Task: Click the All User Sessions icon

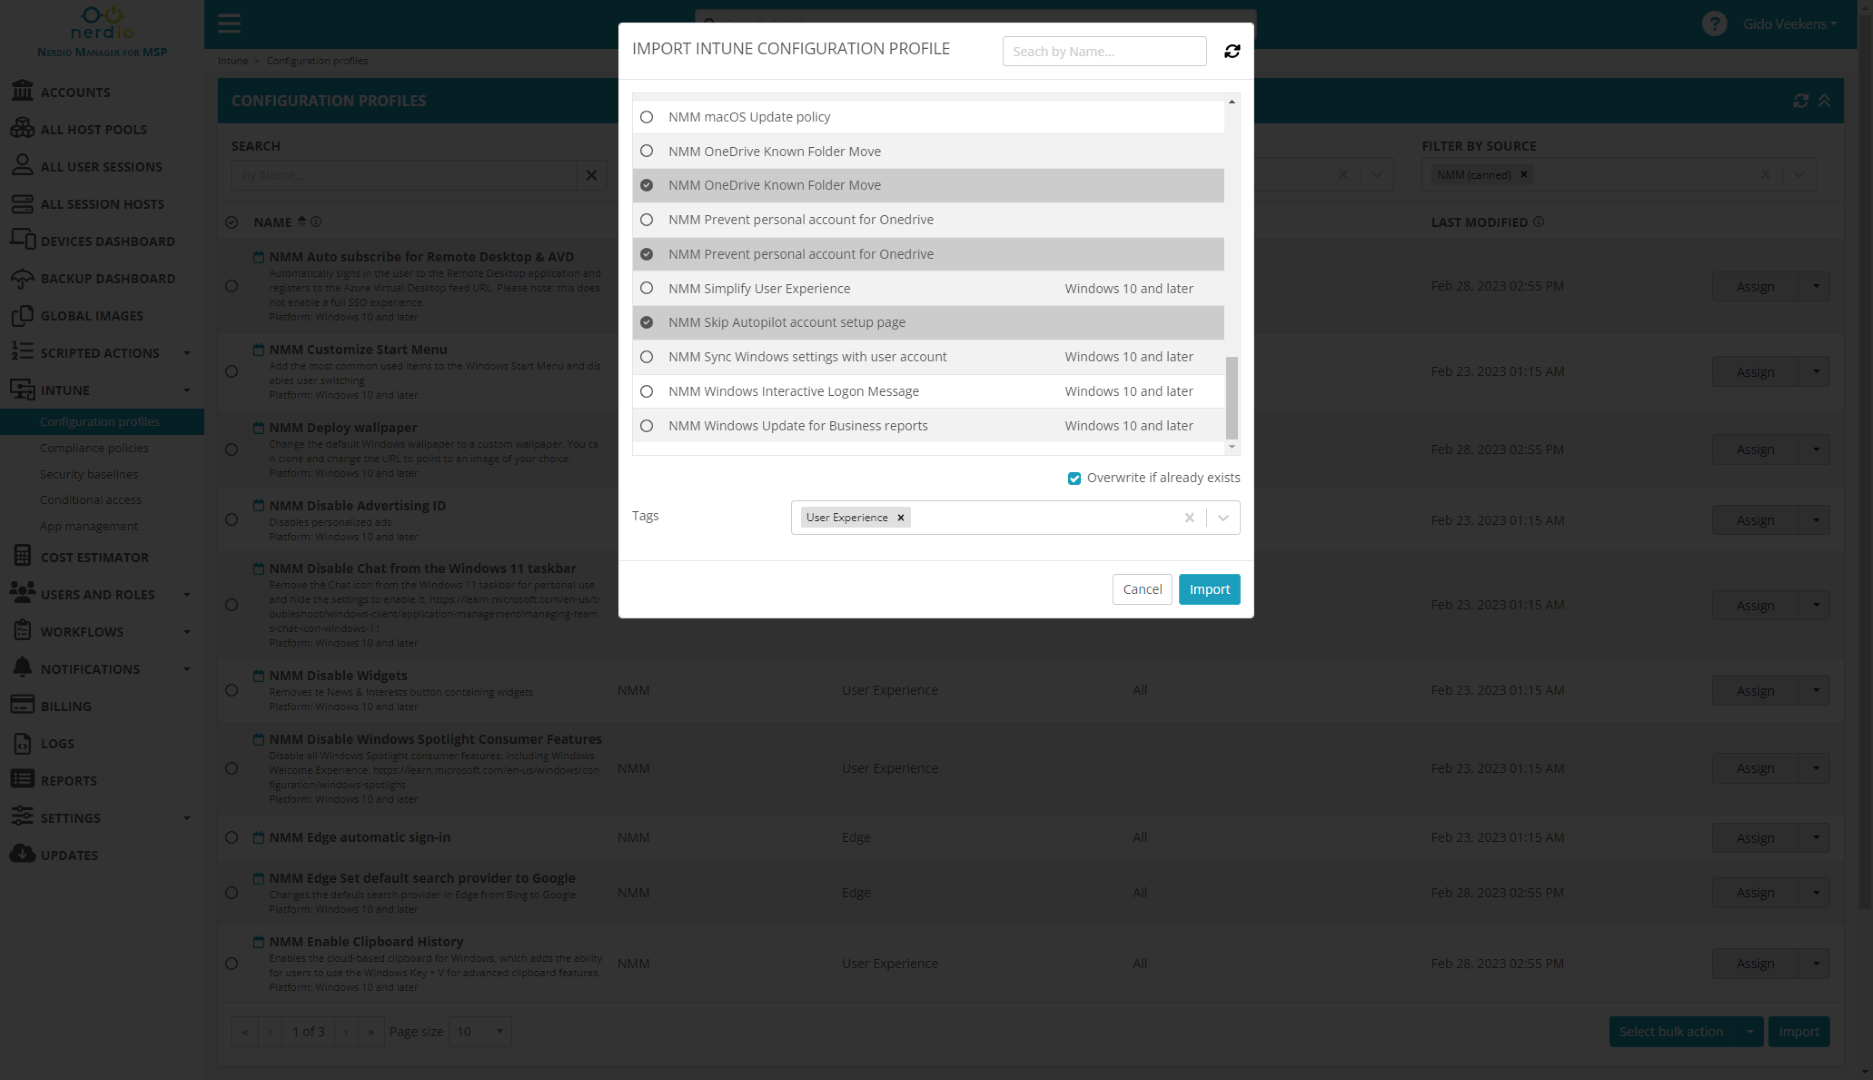Action: click(x=22, y=165)
